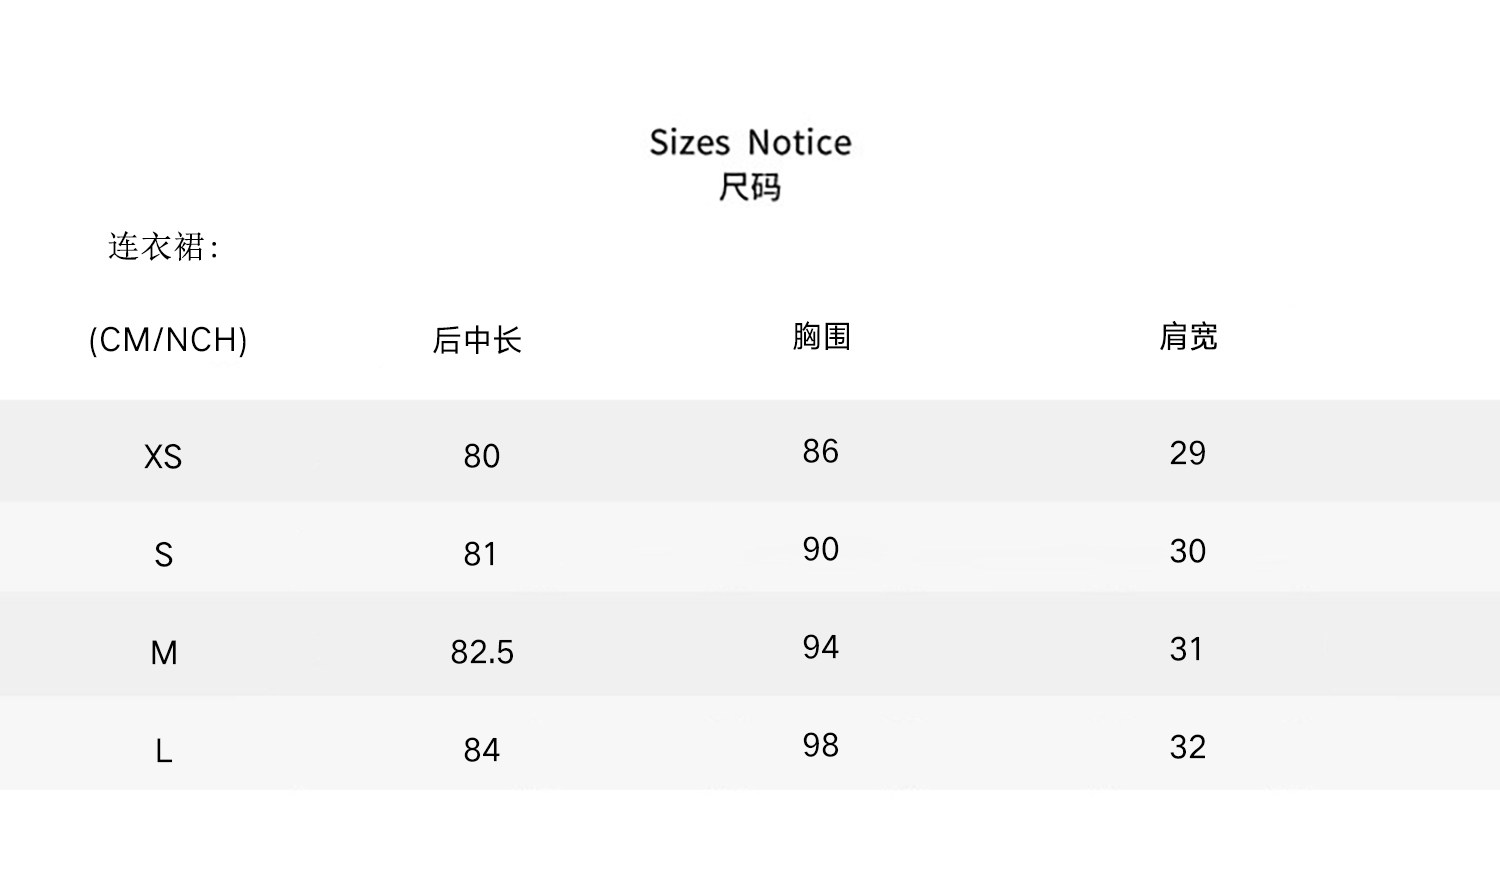Viewport: 1500px width, 878px height.
Task: Select the M bust value 94
Action: [x=820, y=647]
